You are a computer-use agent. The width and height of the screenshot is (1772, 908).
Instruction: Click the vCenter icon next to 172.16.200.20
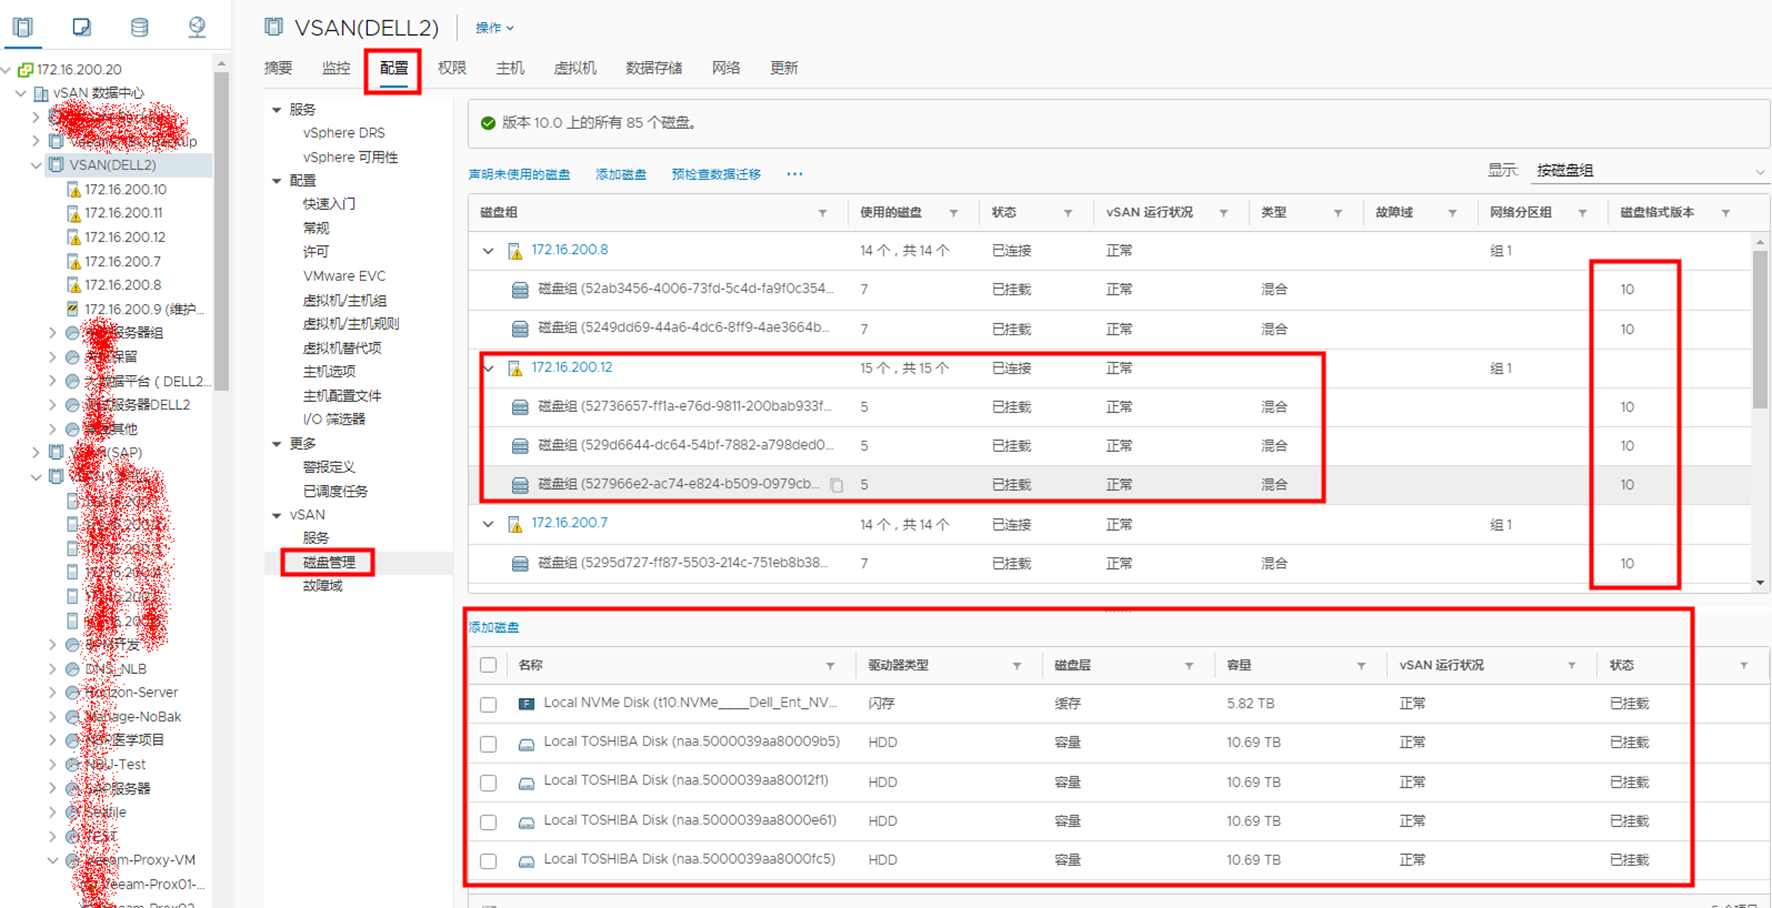[25, 70]
